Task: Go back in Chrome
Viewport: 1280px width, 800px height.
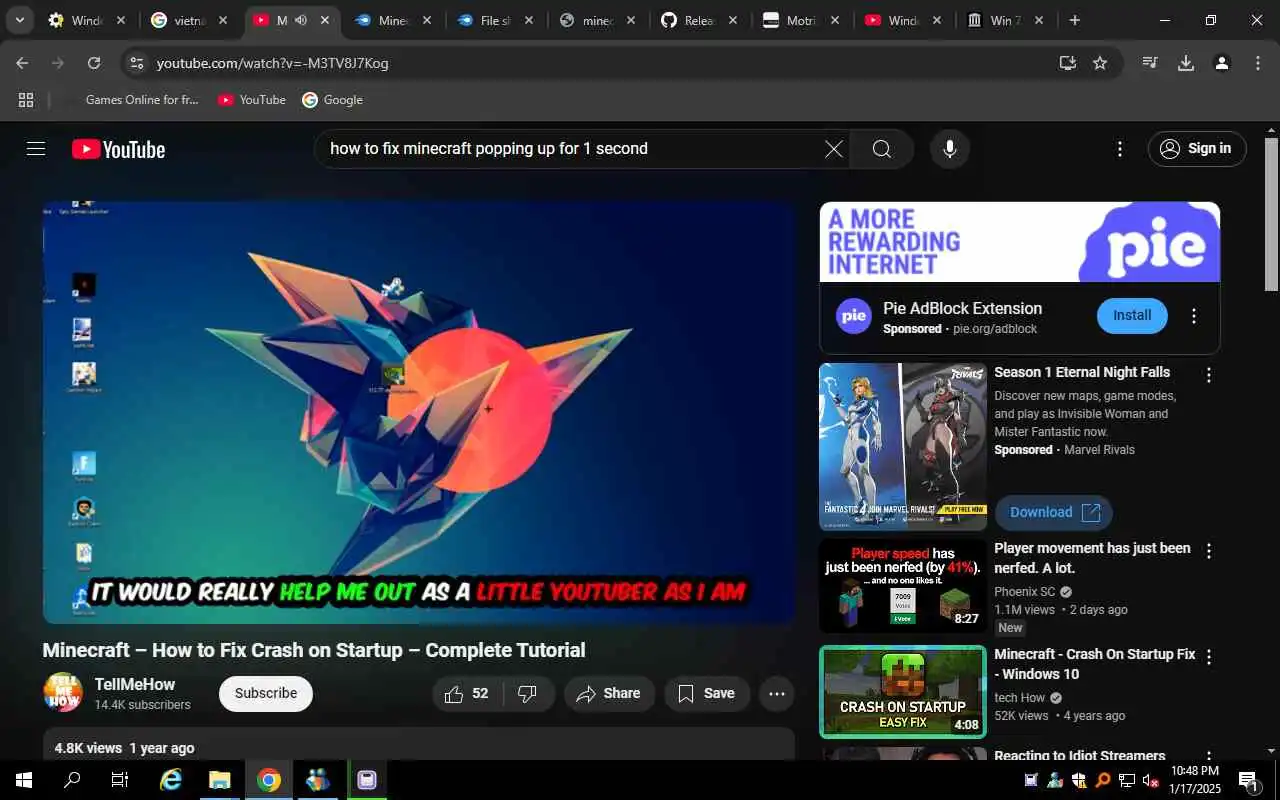Action: 22,63
